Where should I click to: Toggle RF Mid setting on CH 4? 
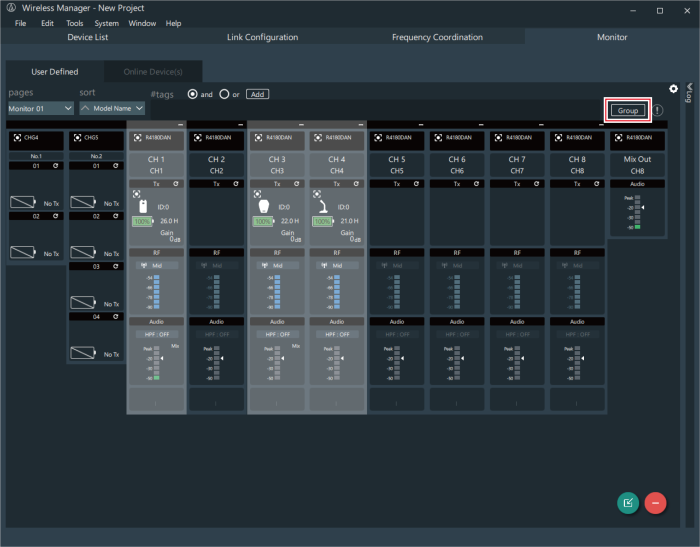click(337, 265)
